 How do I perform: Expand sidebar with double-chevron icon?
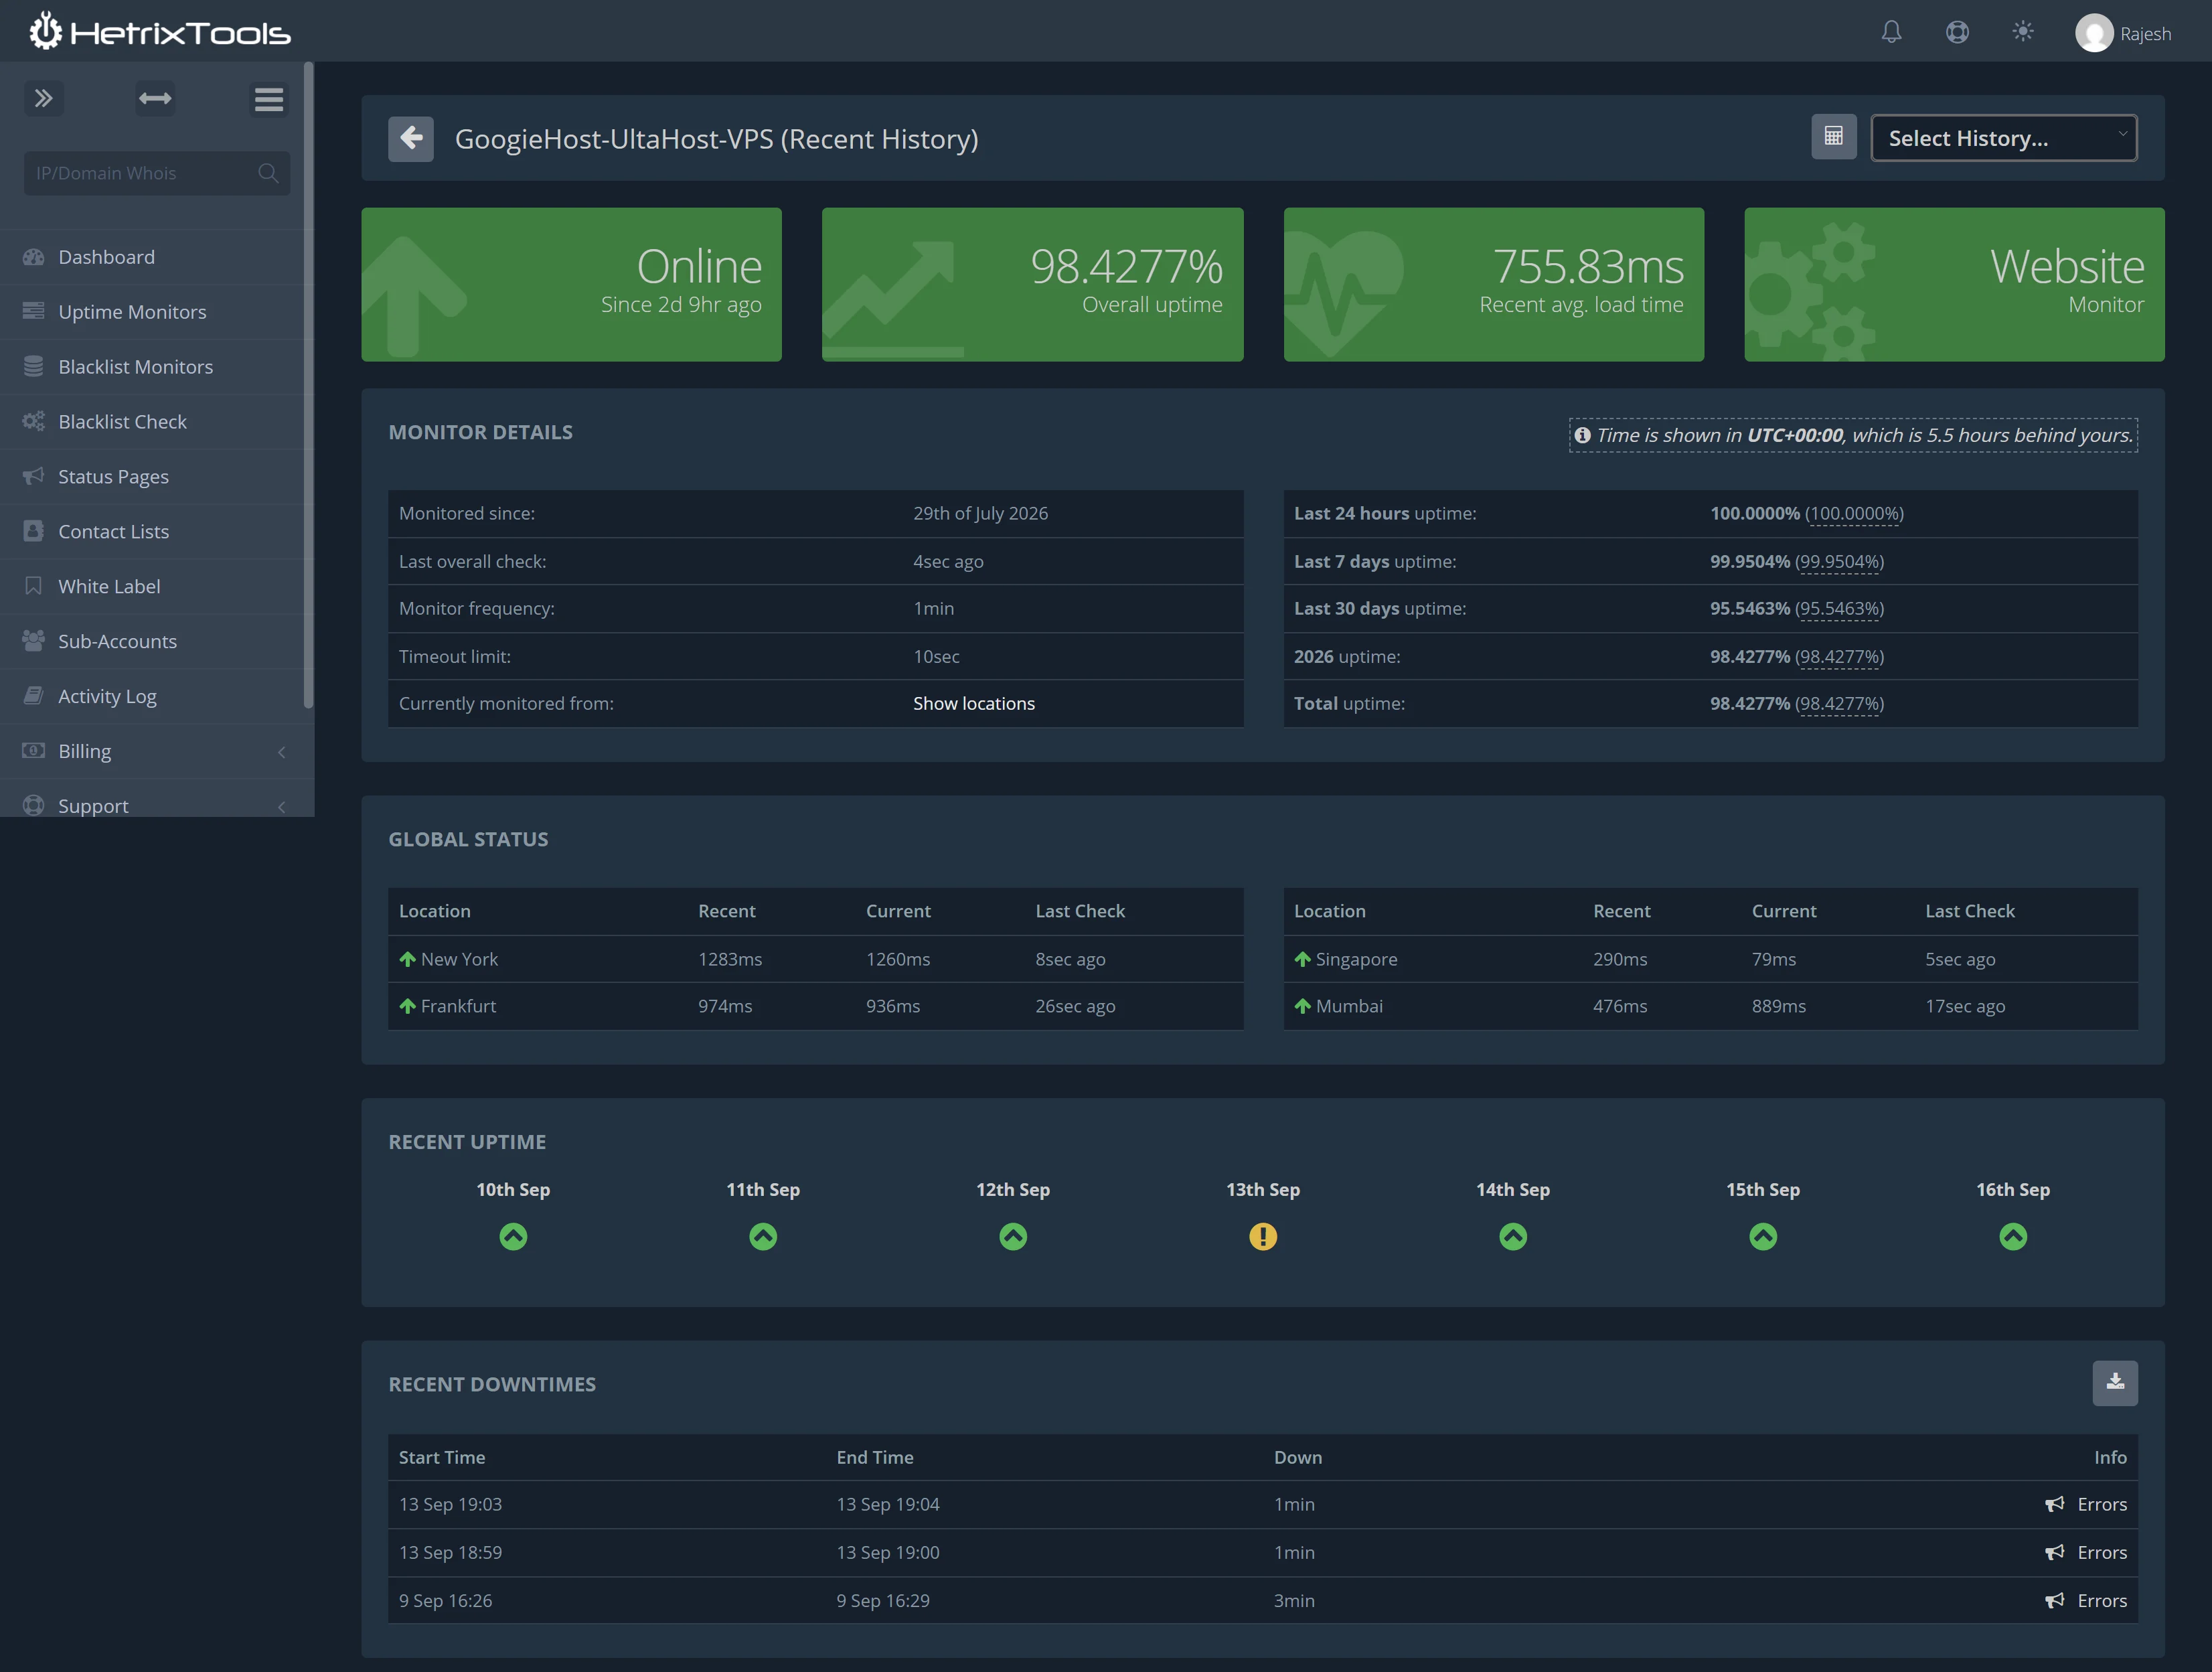click(x=44, y=98)
